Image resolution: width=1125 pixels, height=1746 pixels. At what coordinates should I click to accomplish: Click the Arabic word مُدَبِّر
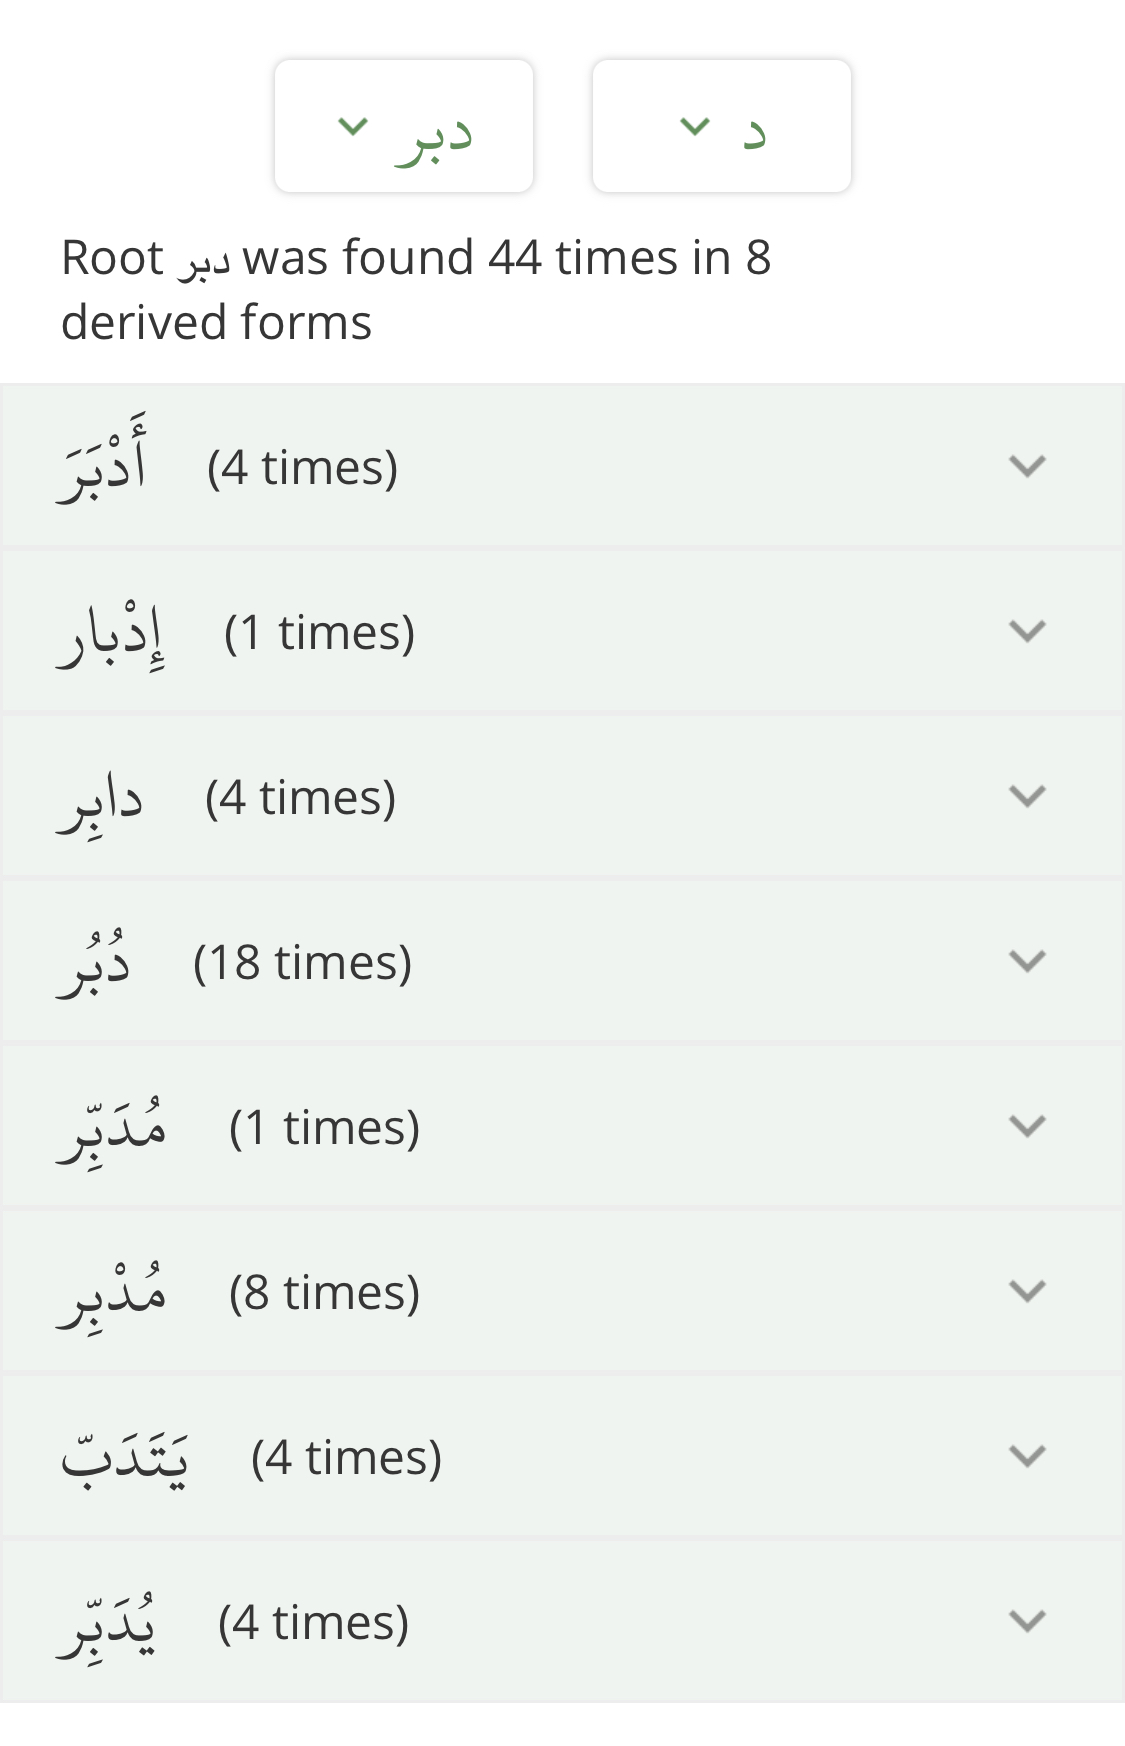112,1128
